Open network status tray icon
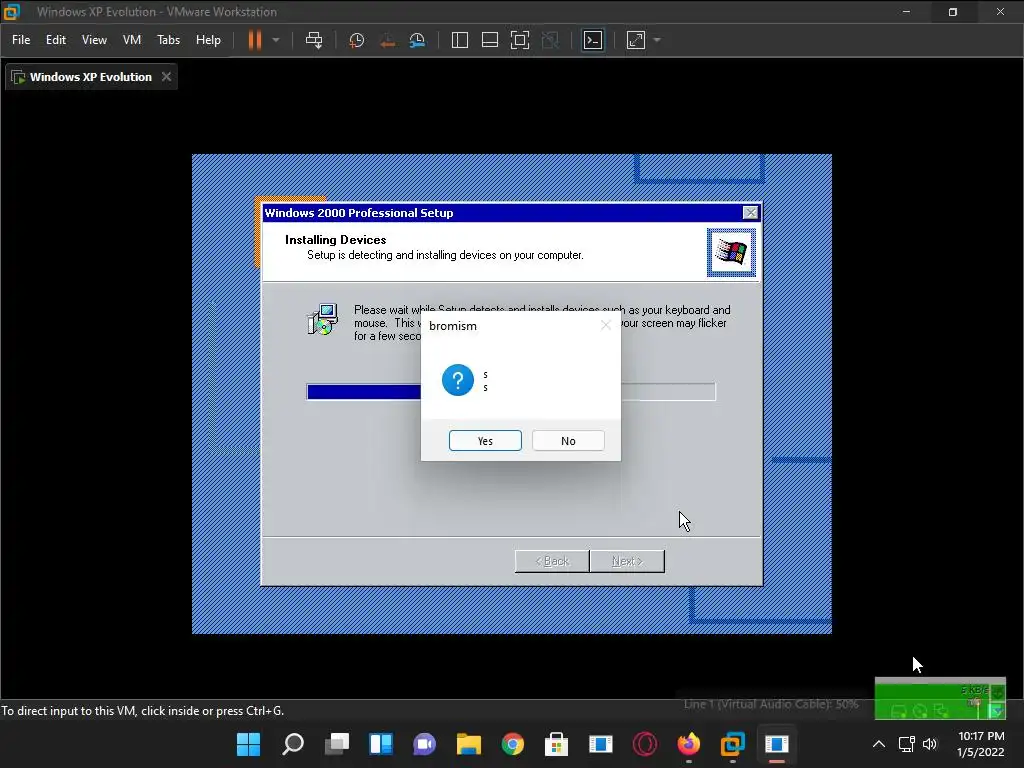 click(906, 744)
